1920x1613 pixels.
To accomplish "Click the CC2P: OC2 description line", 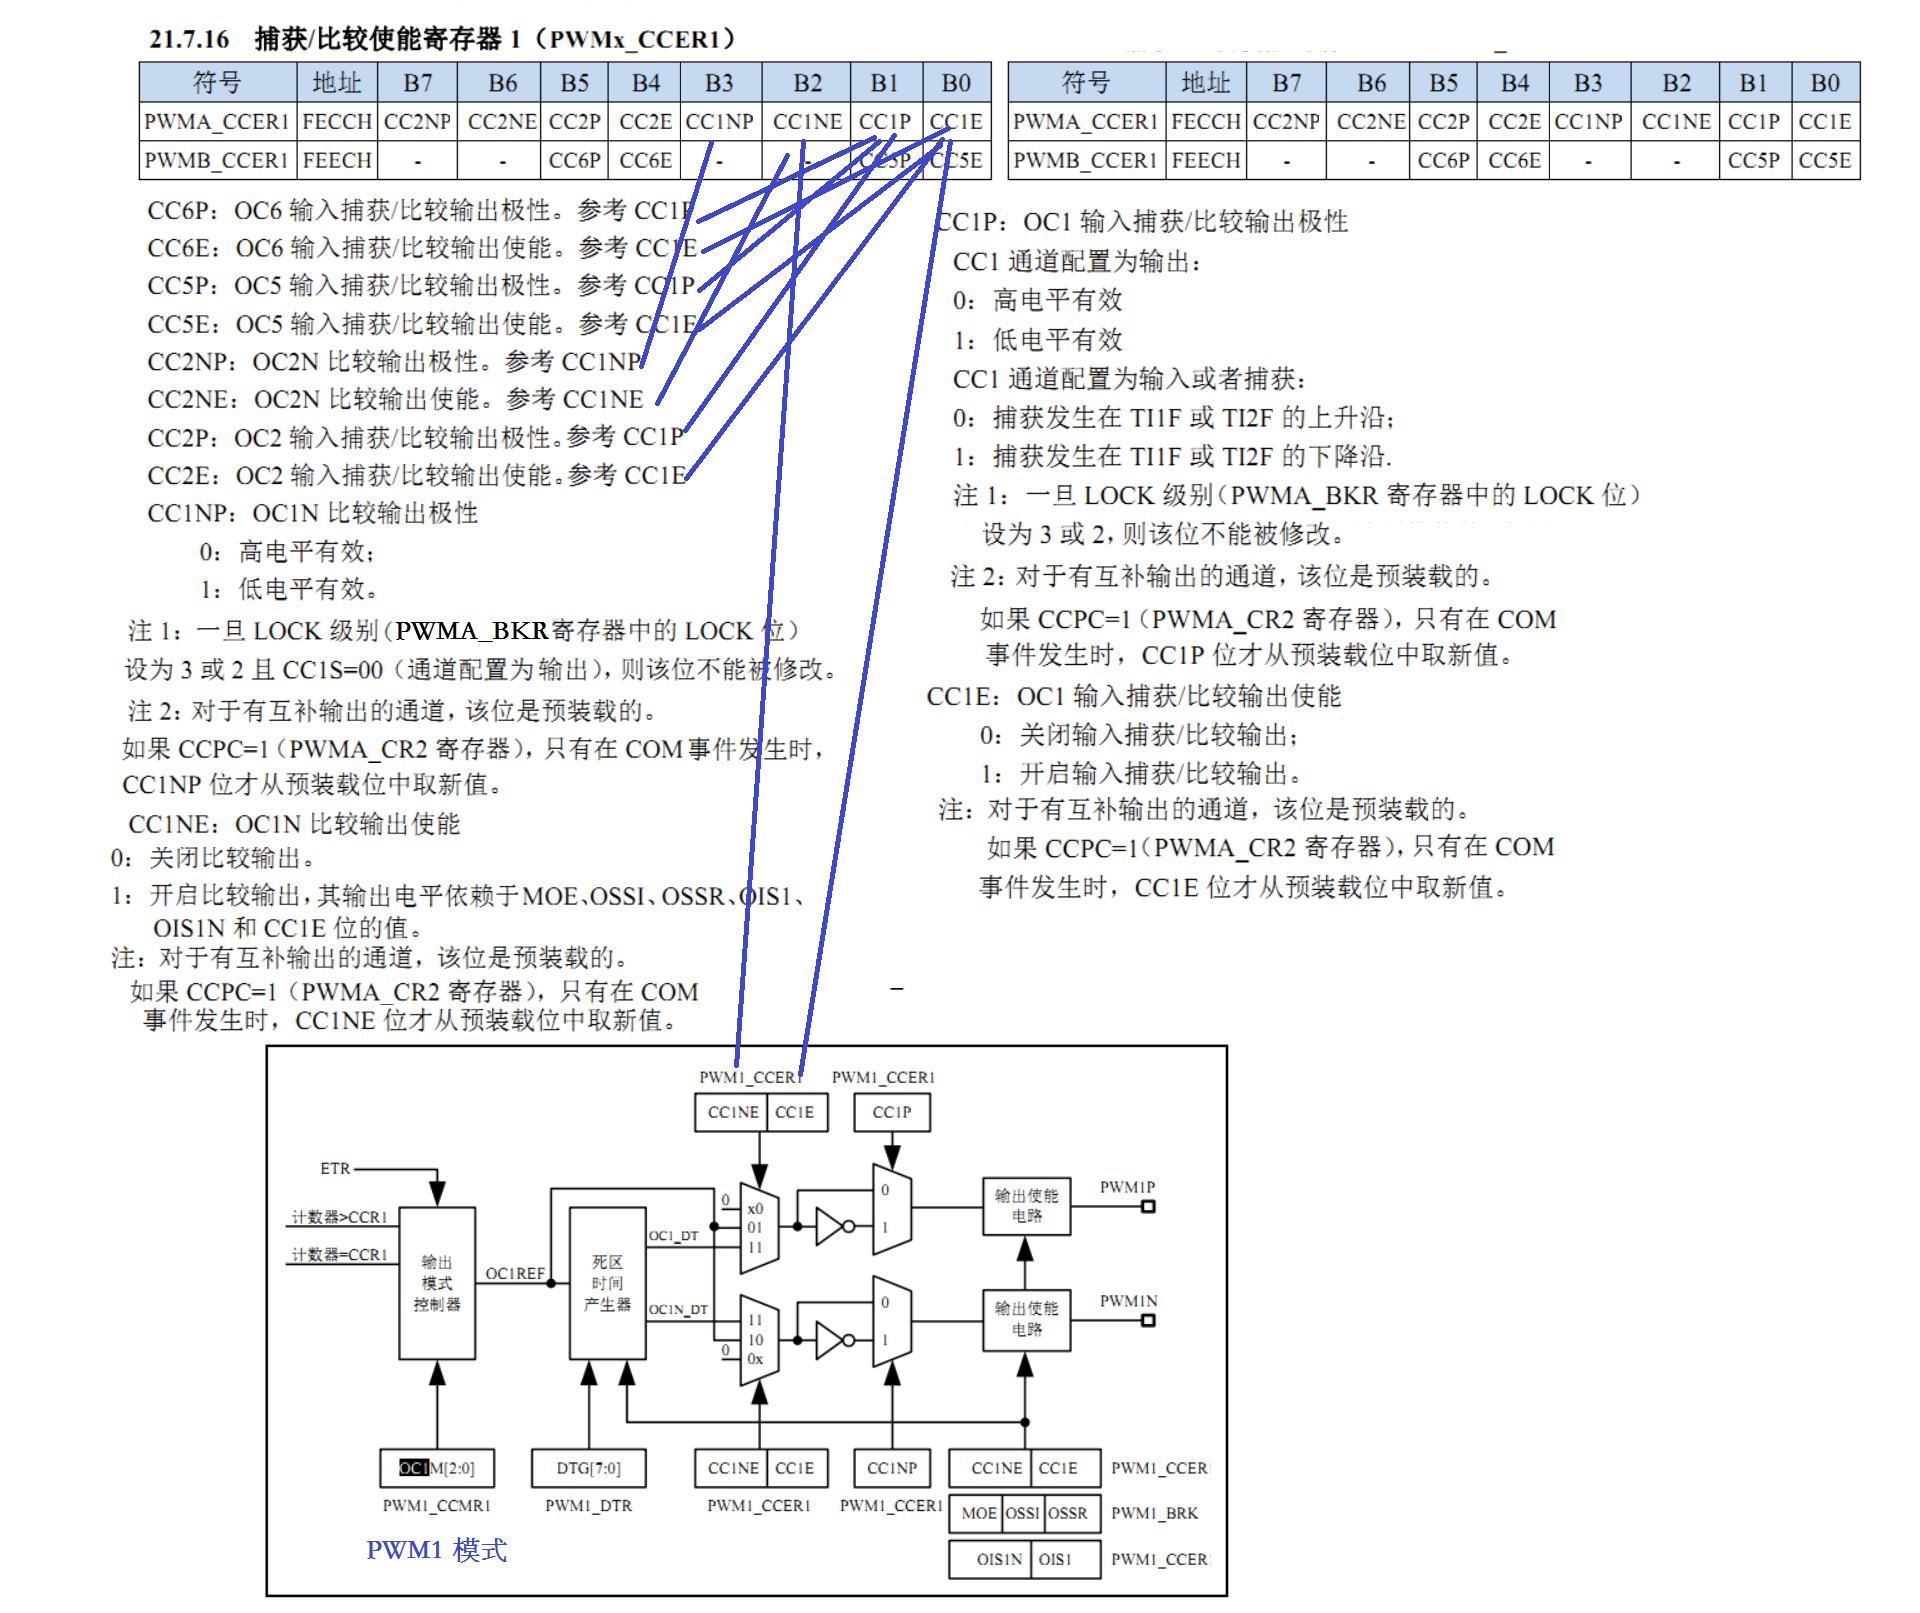I will (415, 437).
